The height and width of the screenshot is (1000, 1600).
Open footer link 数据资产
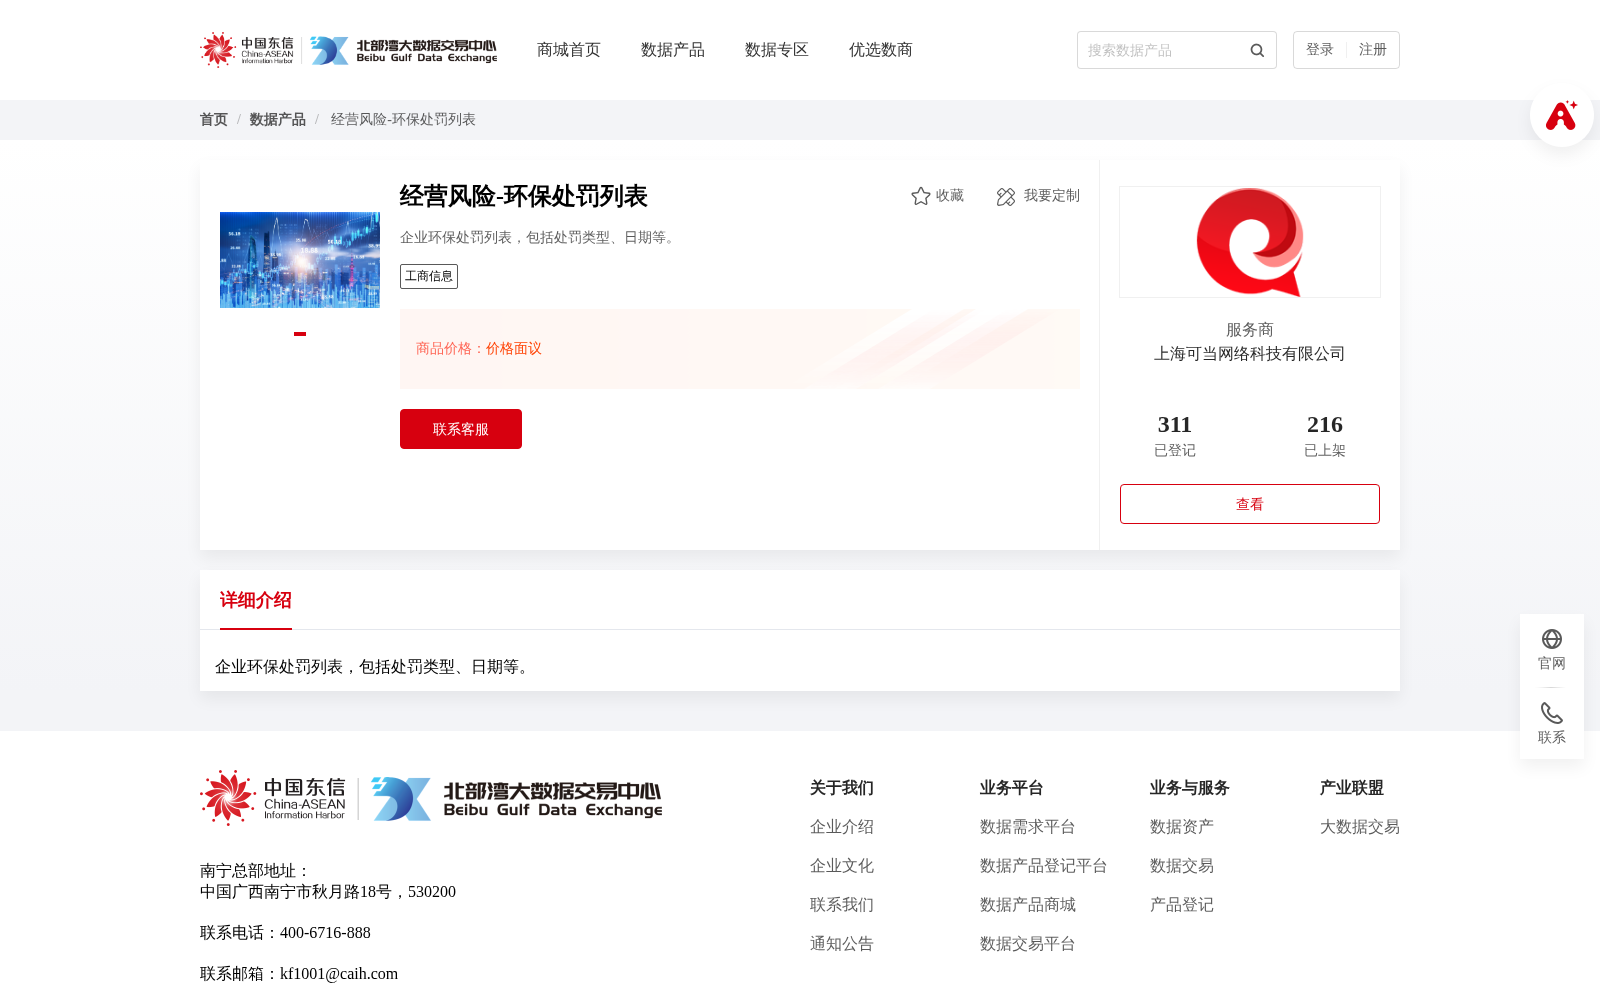[1182, 827]
